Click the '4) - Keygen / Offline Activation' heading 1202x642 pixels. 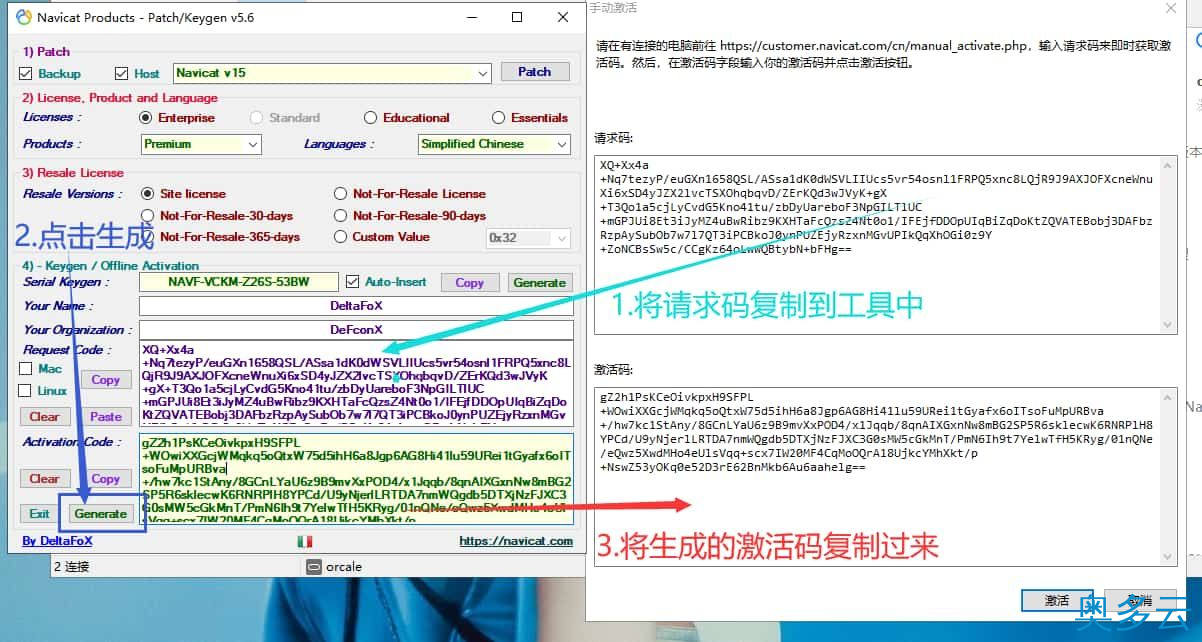pyautogui.click(x=110, y=266)
